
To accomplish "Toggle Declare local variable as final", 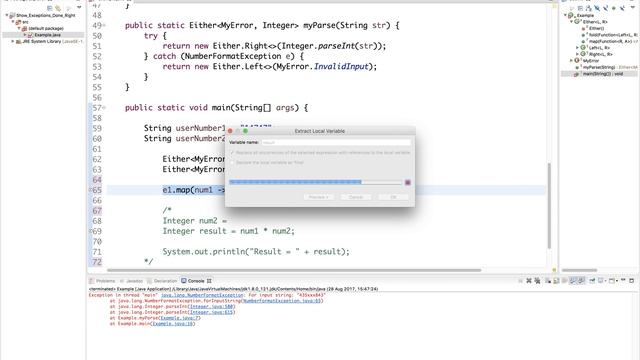I will pos(232,162).
